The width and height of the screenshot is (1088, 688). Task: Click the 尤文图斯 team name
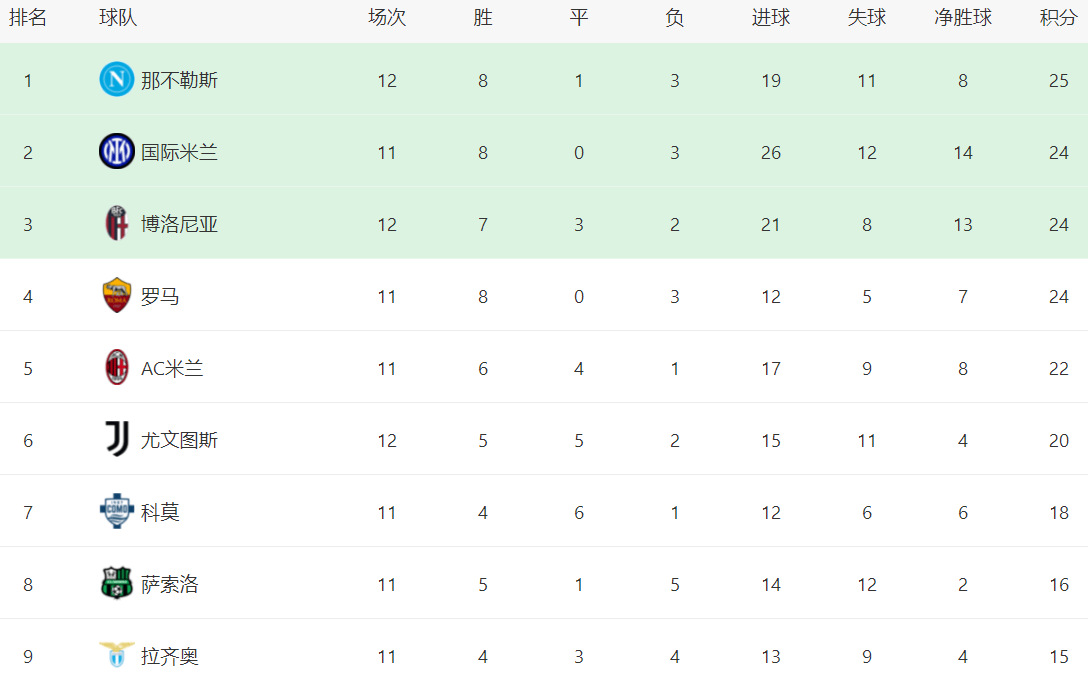pyautogui.click(x=179, y=440)
